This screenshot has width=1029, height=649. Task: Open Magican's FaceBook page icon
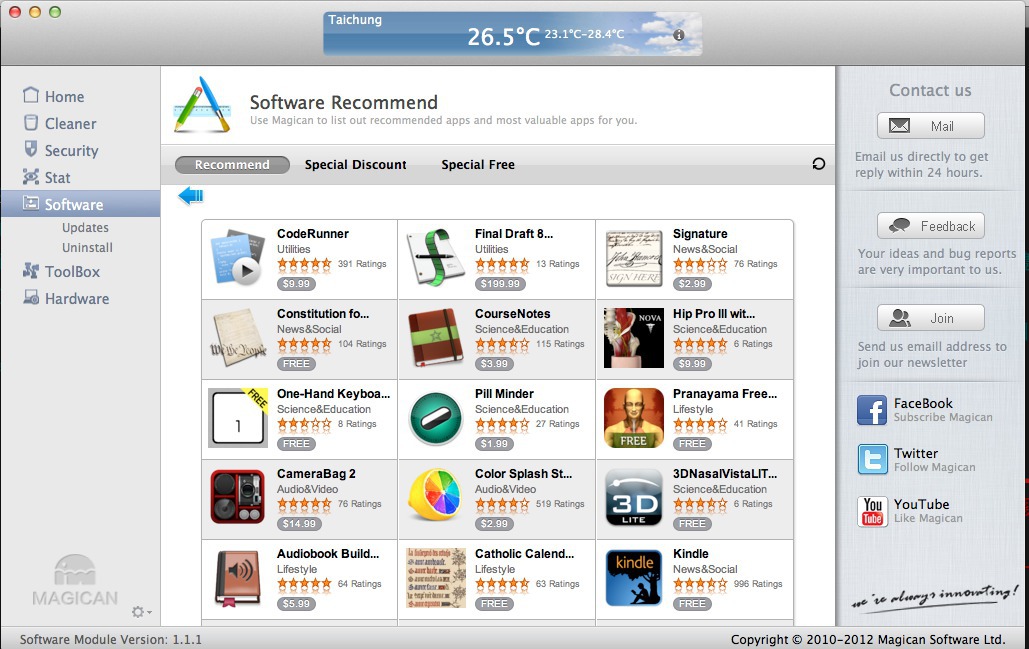tap(872, 410)
